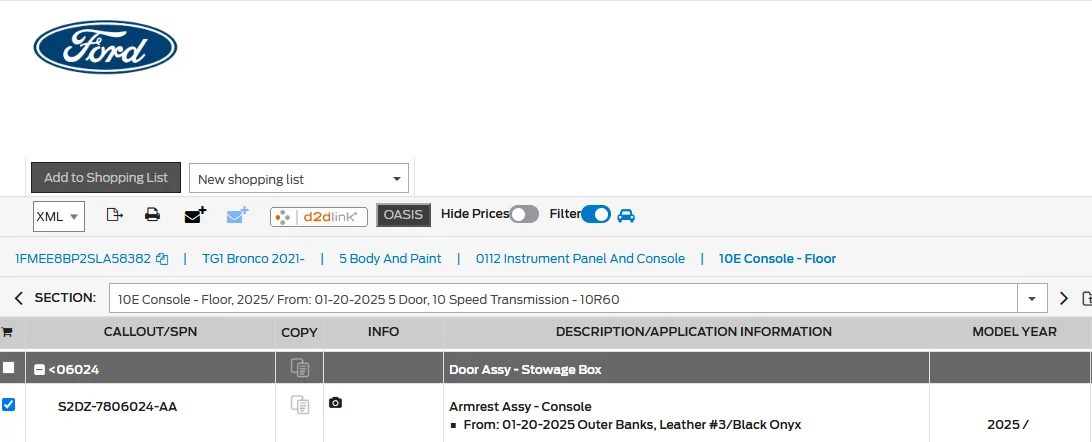Click the light blue envelope plus icon
The width and height of the screenshot is (1092, 442).
pyautogui.click(x=237, y=215)
